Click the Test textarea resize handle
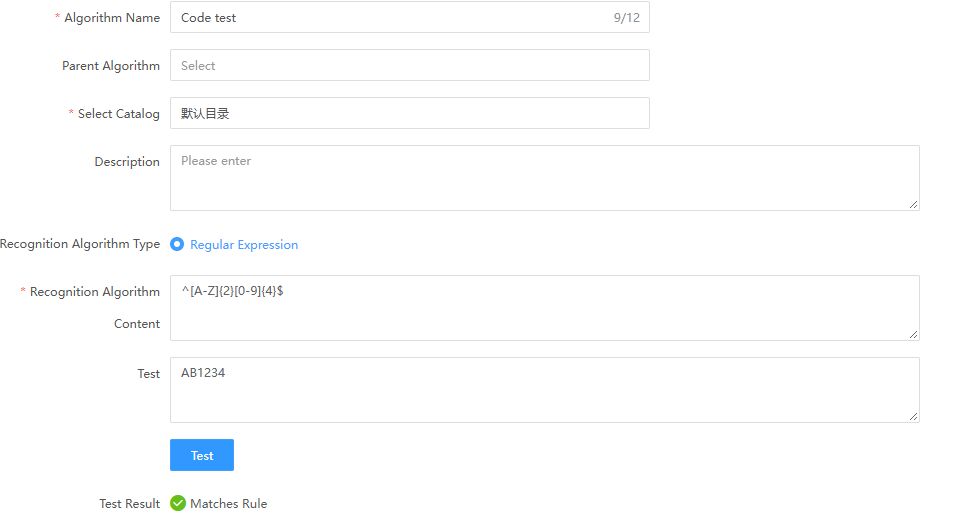This screenshot has width=960, height=530. tap(913, 416)
